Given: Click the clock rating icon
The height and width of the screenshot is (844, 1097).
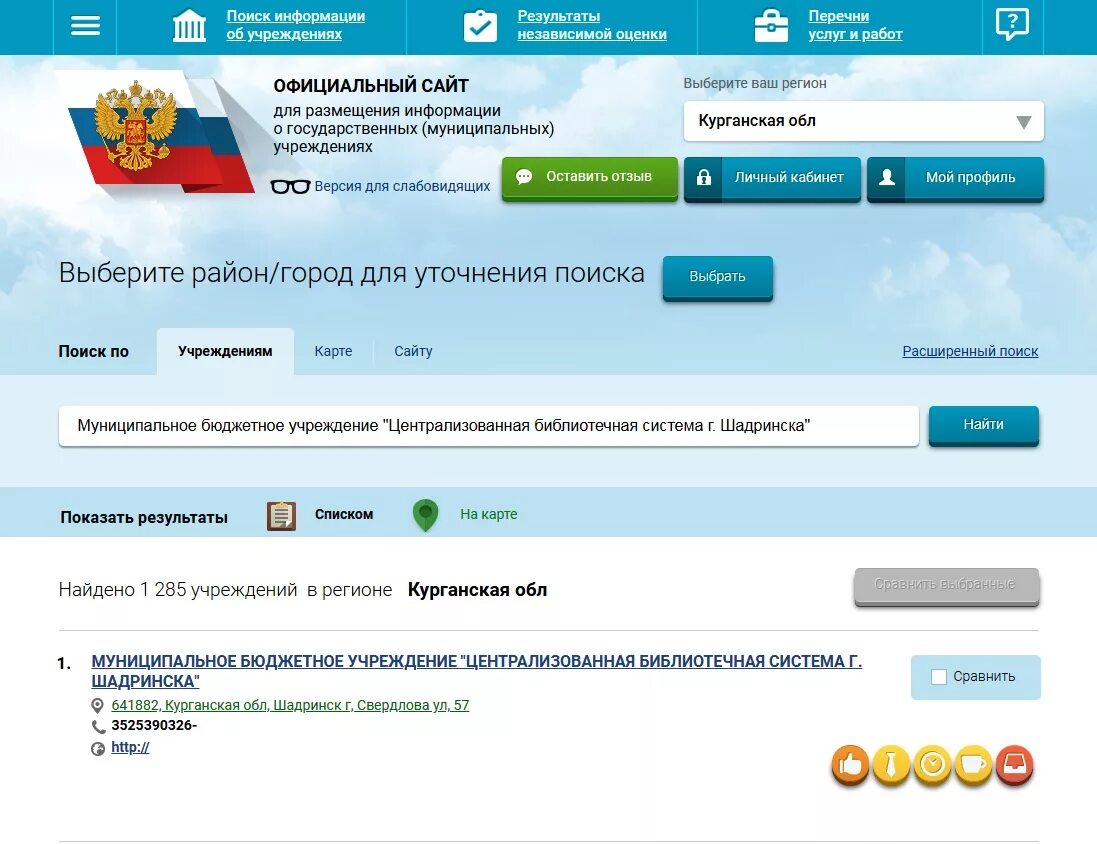Looking at the screenshot, I should click(932, 765).
